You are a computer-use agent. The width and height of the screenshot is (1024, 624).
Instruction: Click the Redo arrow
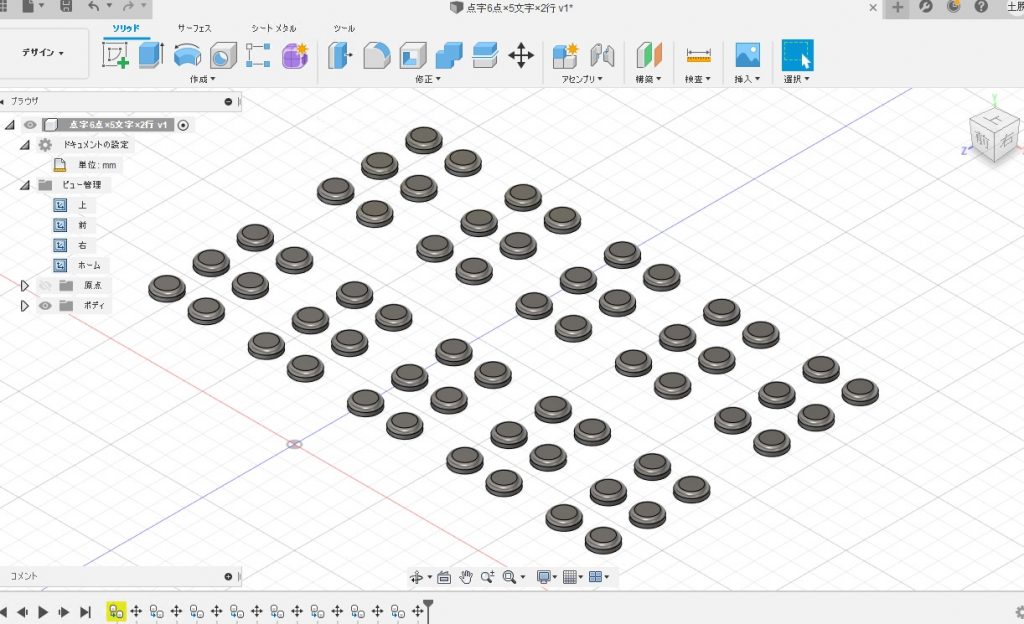point(129,7)
